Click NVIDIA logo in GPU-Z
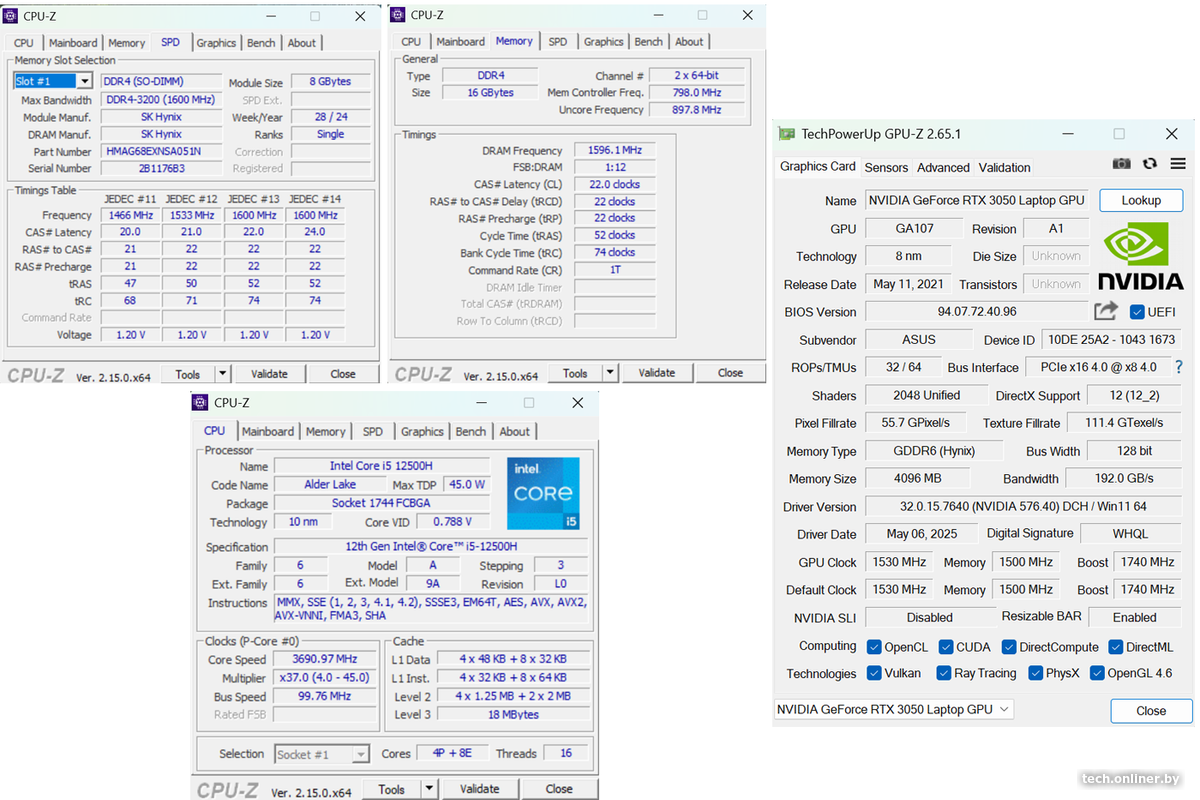Screen dimensions: 1200x800 click(1141, 256)
